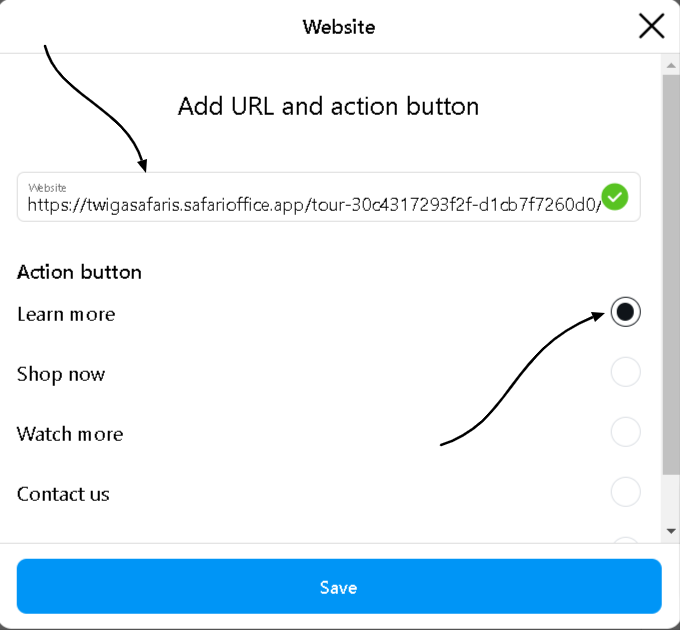Image resolution: width=680 pixels, height=630 pixels.
Task: Click into the Website URL field
Action: (300, 203)
